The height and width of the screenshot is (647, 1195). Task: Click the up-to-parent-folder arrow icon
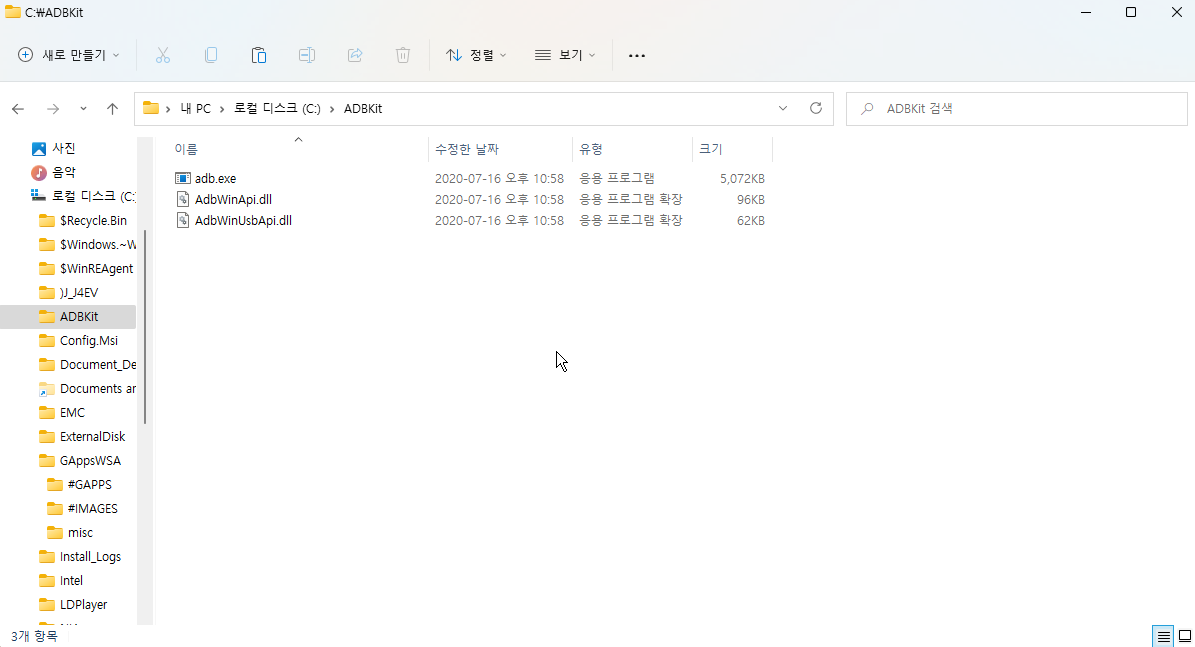tap(112, 108)
